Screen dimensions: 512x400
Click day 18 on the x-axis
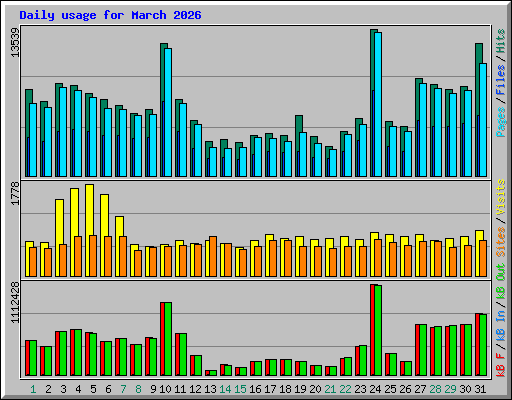tap(285, 389)
